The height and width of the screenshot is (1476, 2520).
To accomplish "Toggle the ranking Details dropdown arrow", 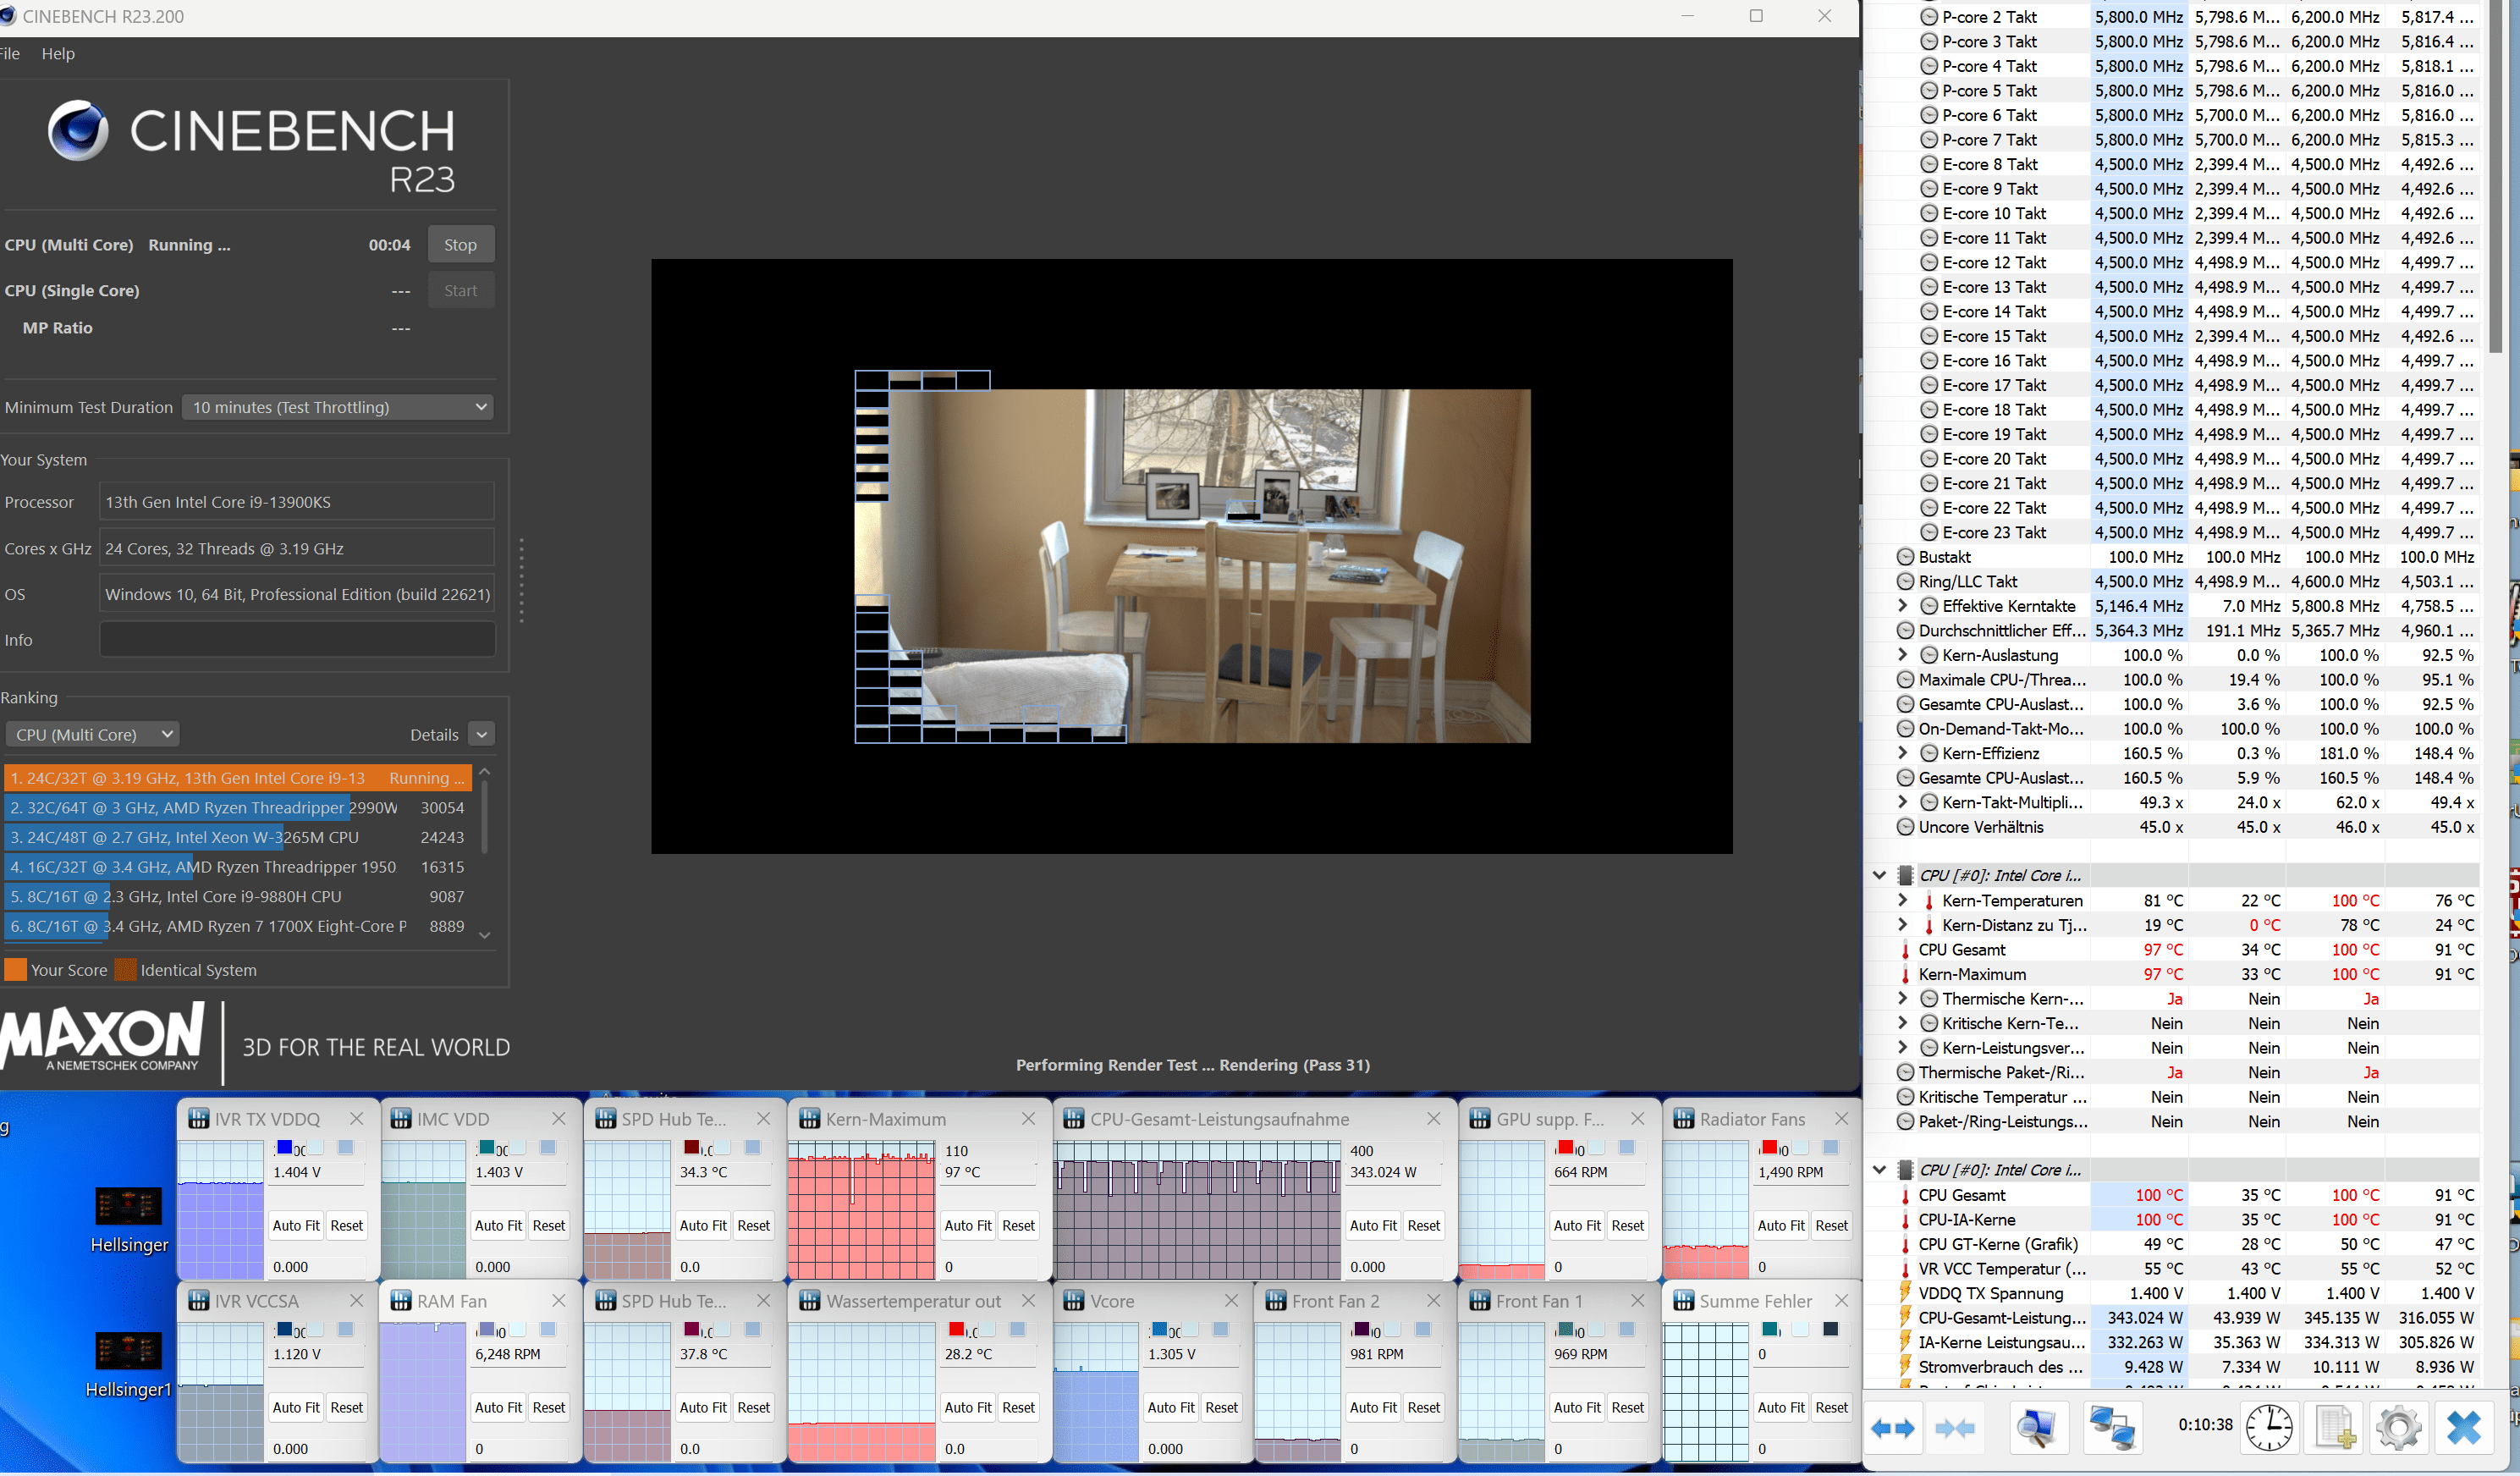I will pyautogui.click(x=482, y=735).
